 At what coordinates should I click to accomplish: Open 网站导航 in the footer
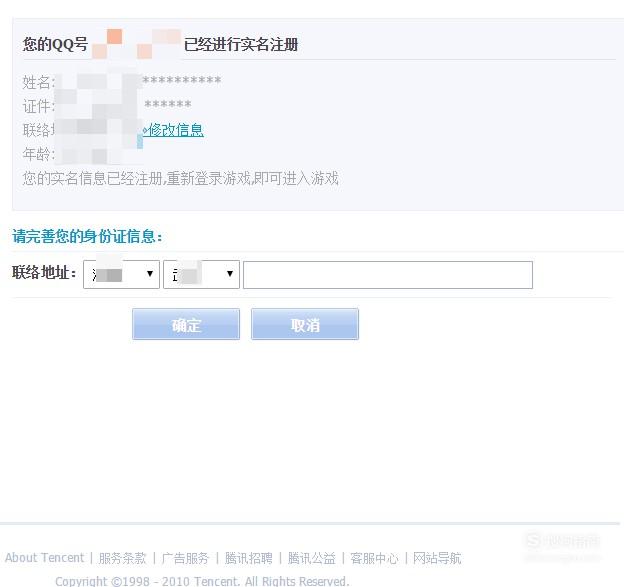[x=437, y=558]
